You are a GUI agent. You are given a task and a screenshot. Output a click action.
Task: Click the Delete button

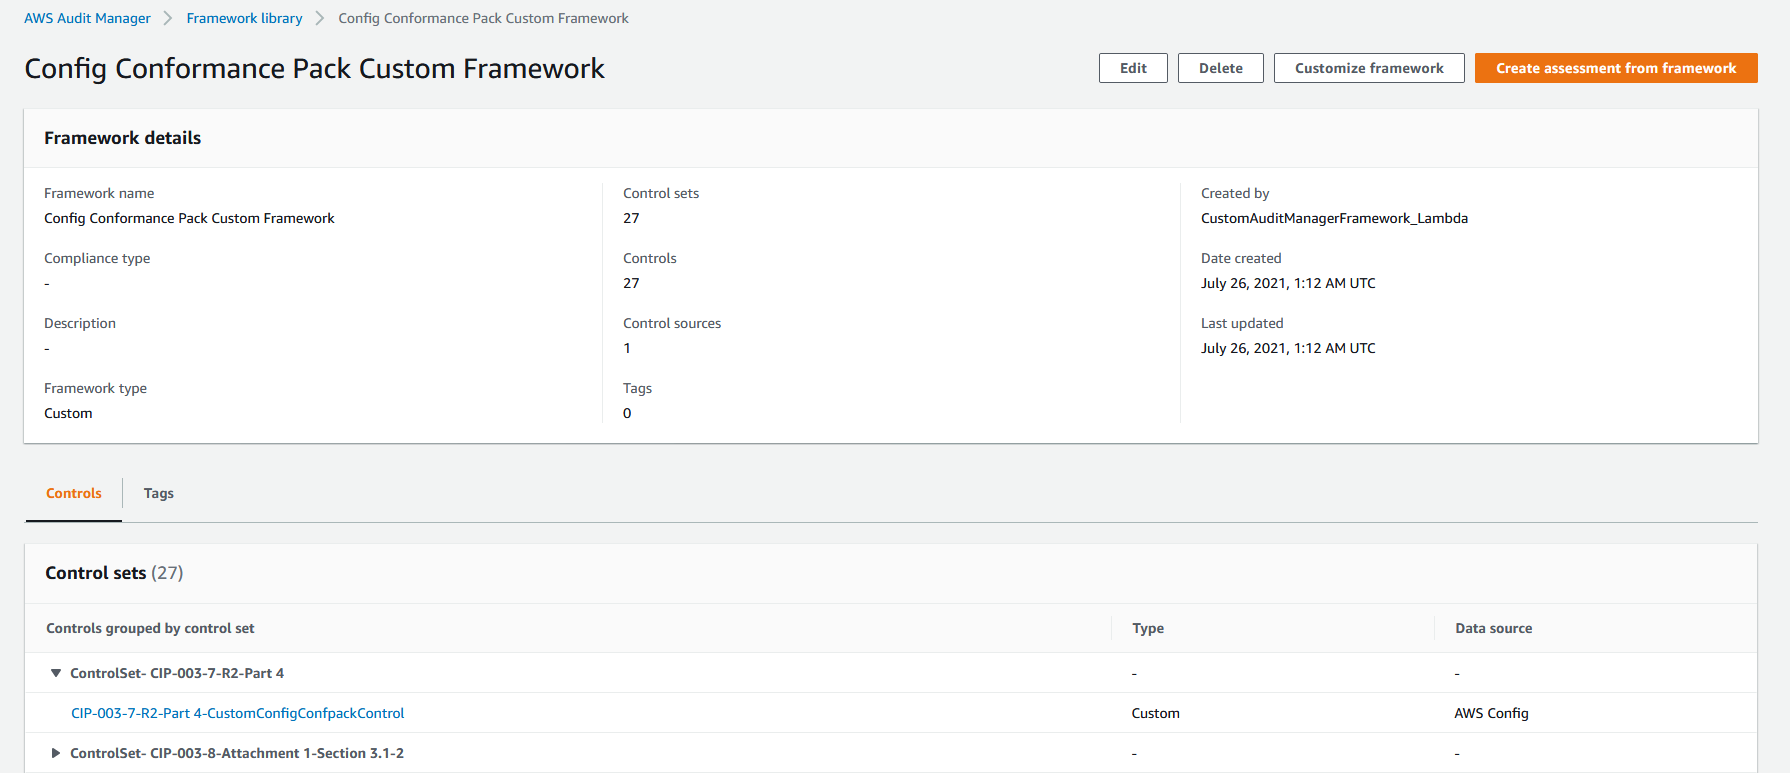pyautogui.click(x=1220, y=68)
